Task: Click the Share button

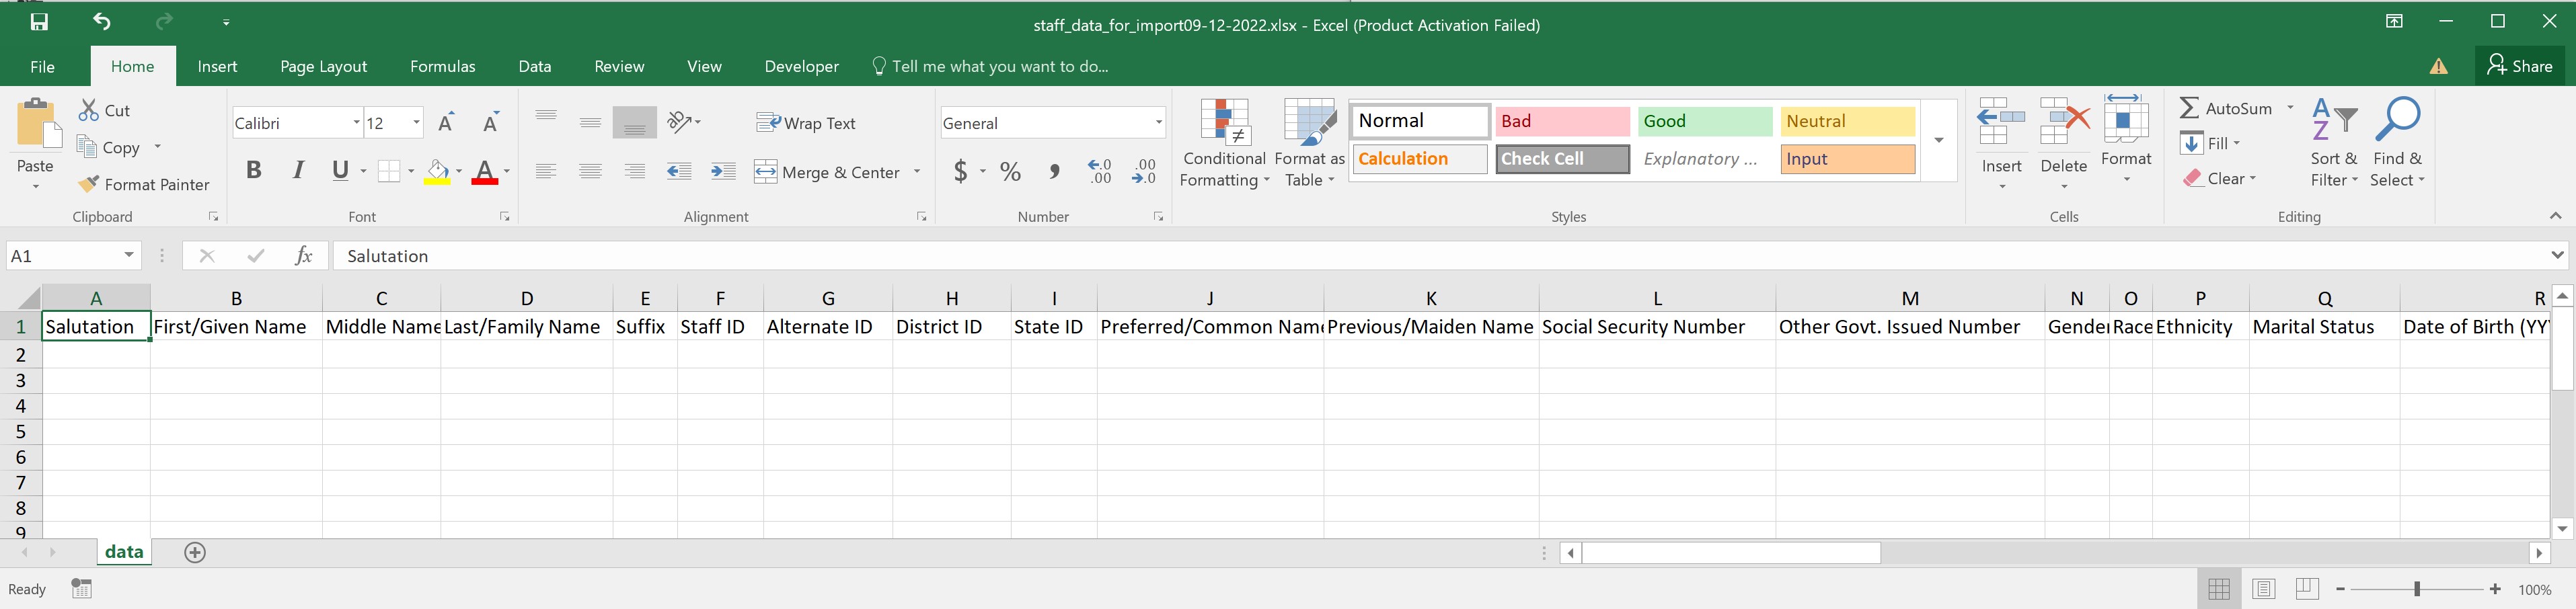Action: [x=2520, y=66]
